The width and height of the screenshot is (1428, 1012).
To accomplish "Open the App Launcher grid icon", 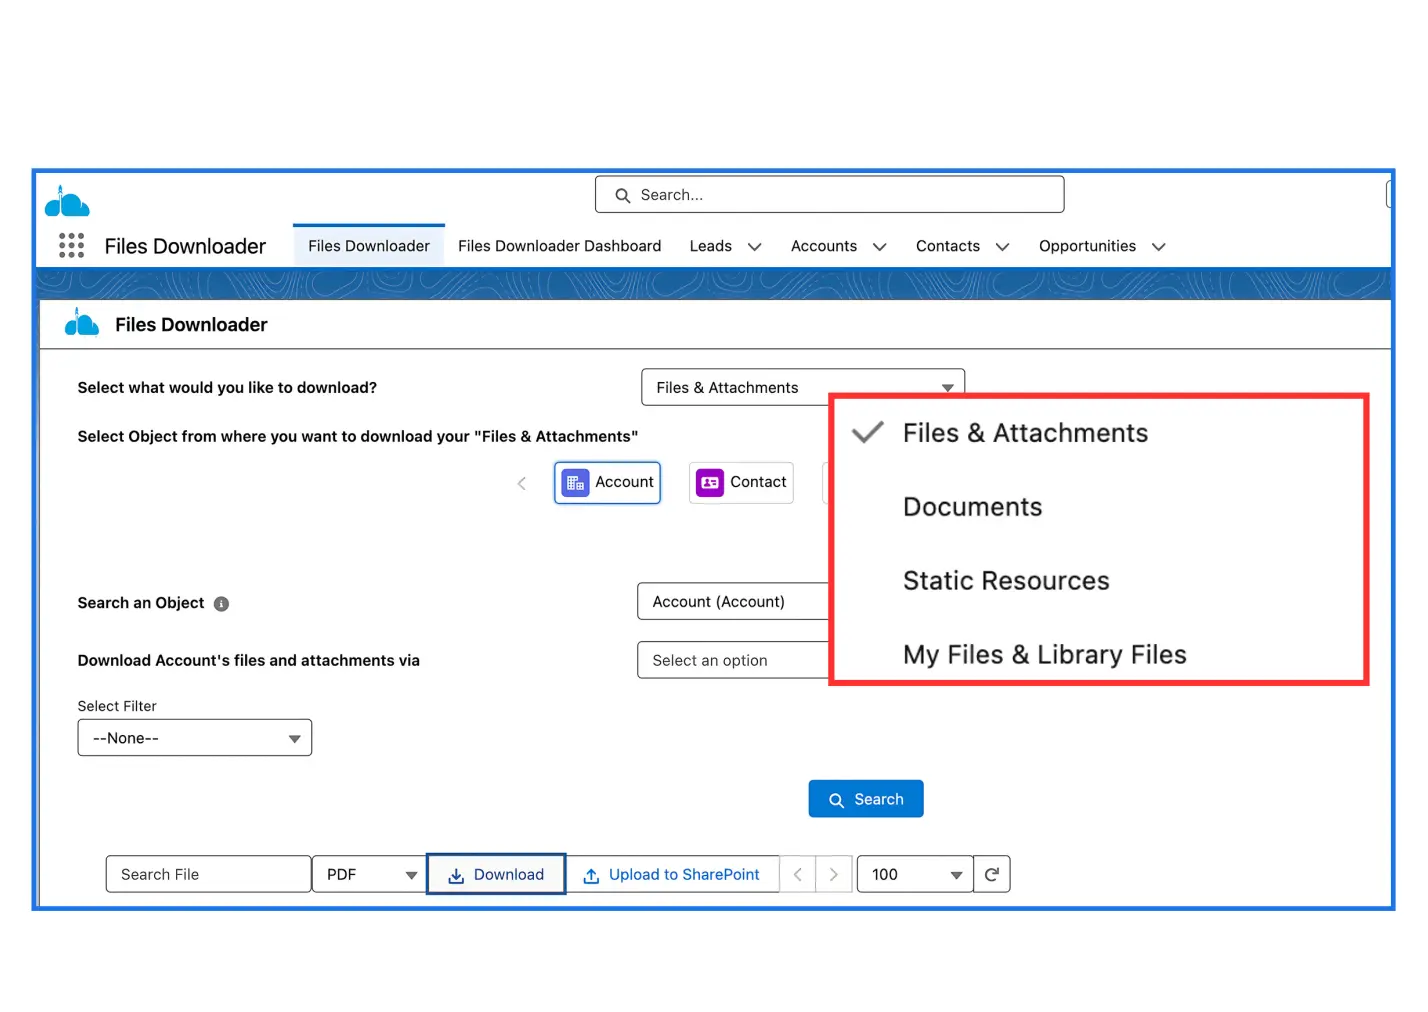I will coord(71,246).
